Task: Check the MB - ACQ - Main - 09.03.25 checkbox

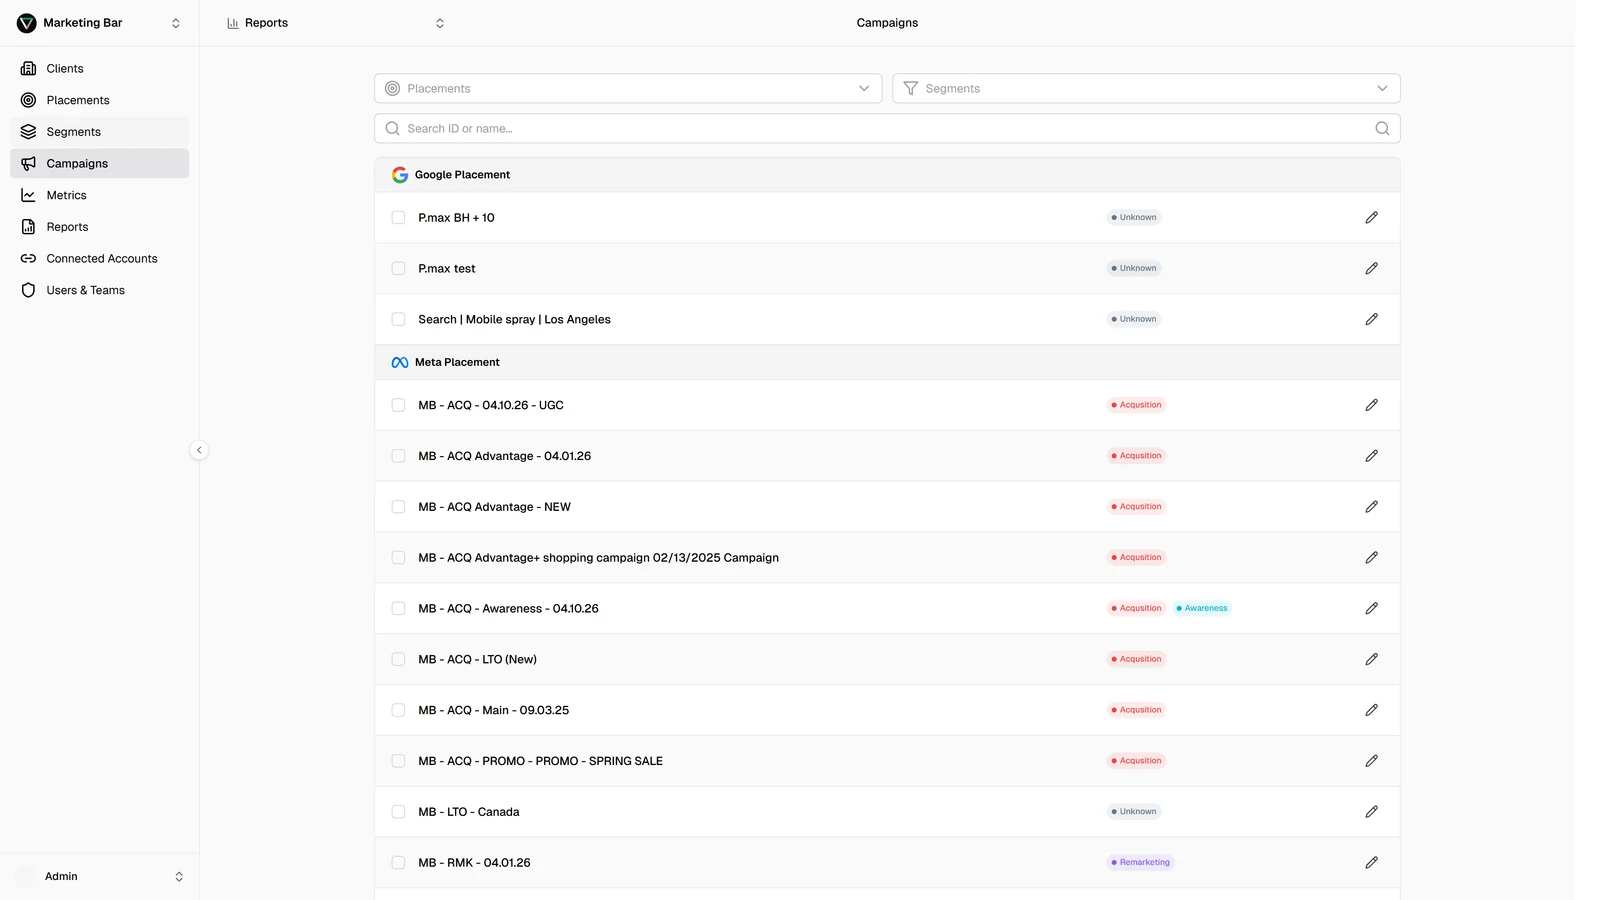Action: point(398,710)
